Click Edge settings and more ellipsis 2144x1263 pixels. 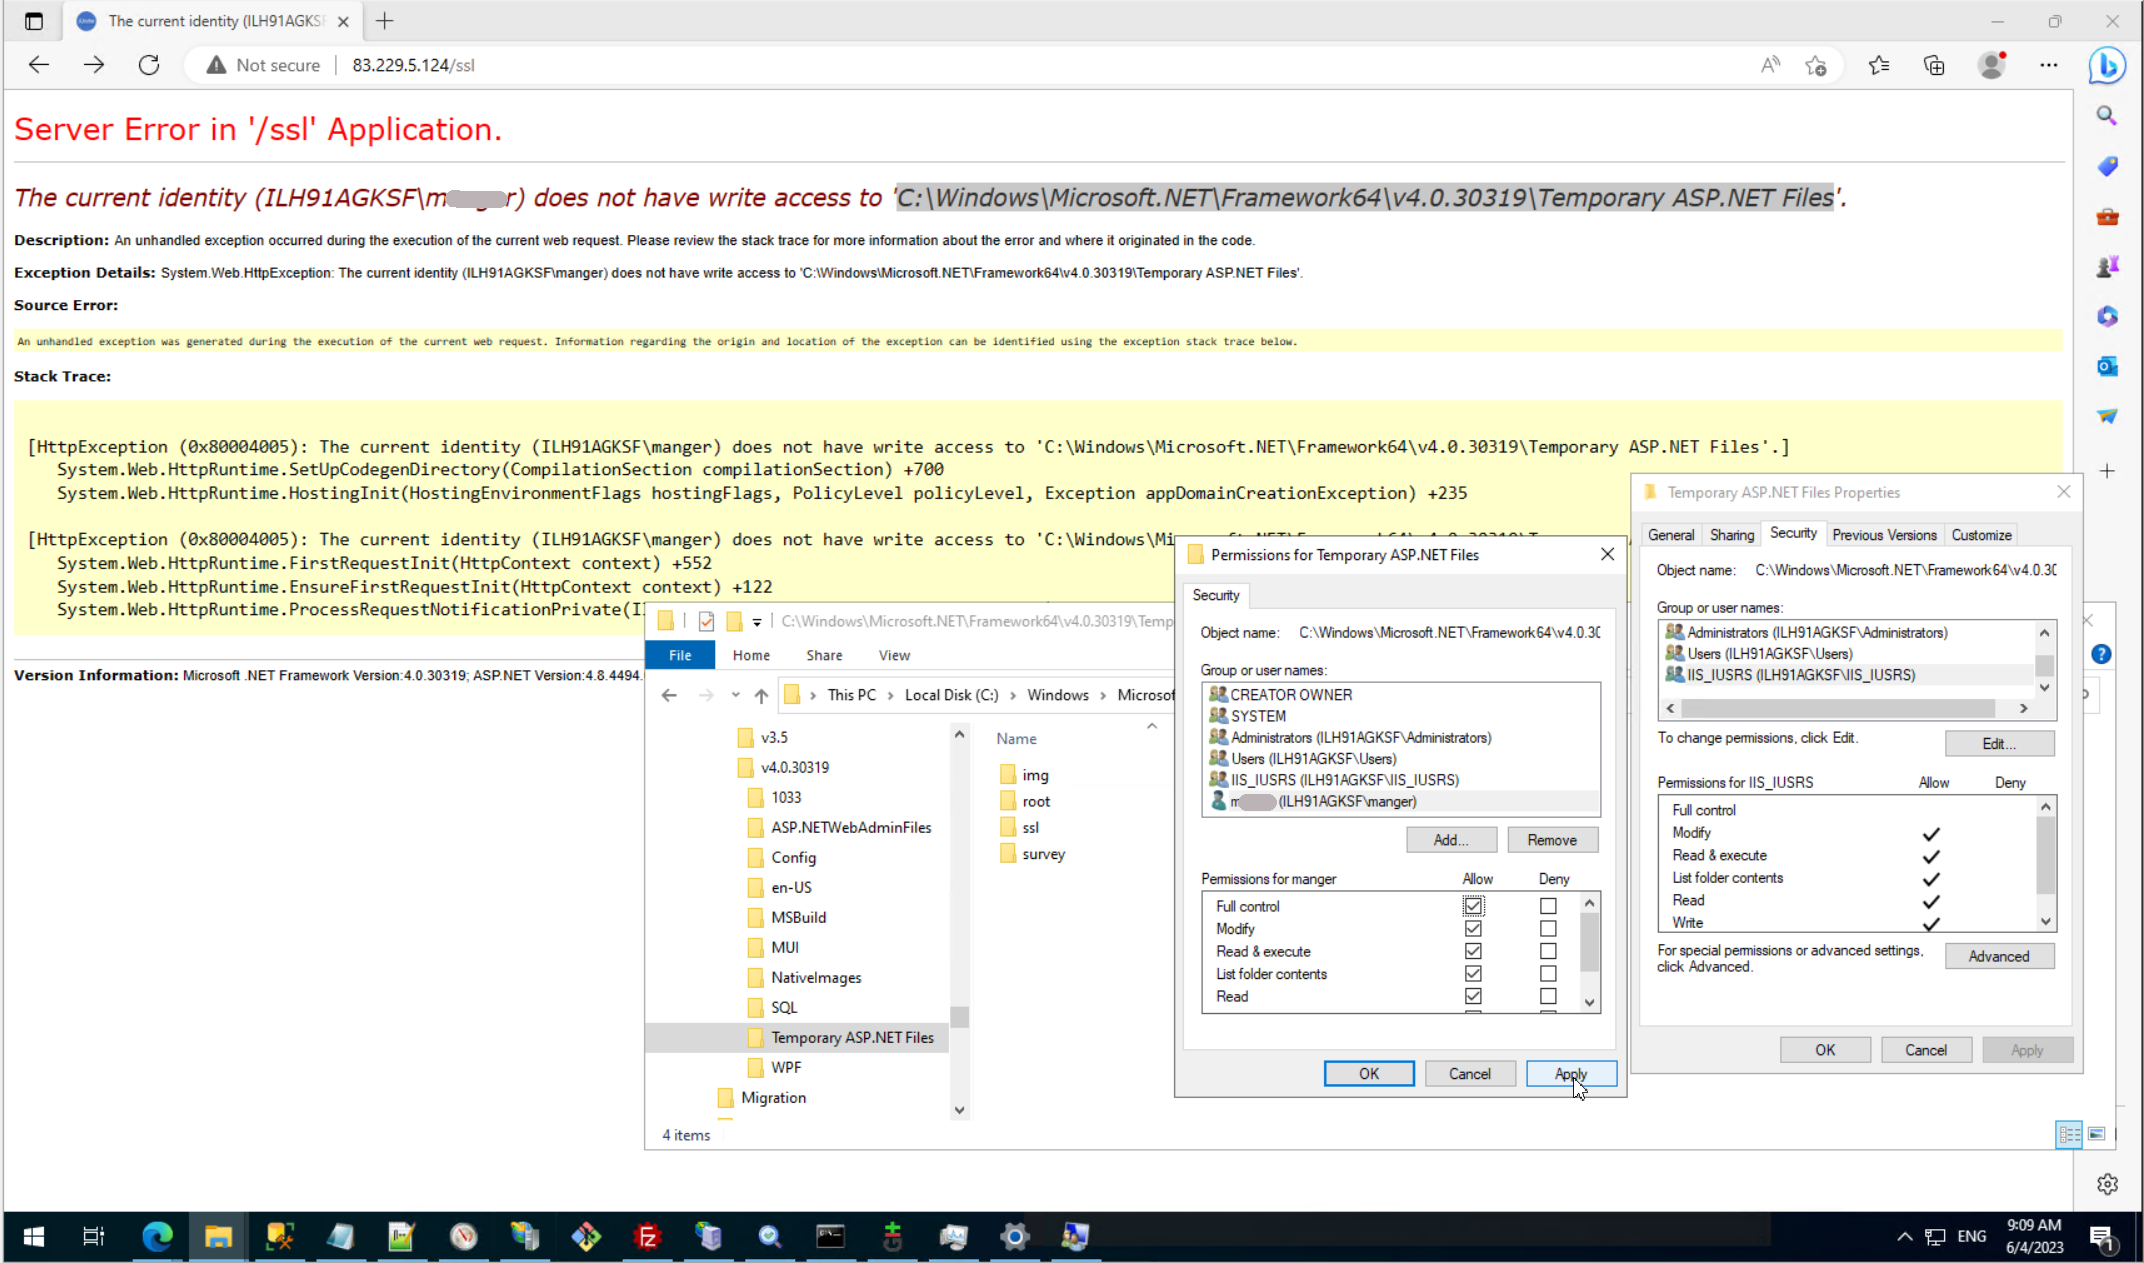(2048, 65)
